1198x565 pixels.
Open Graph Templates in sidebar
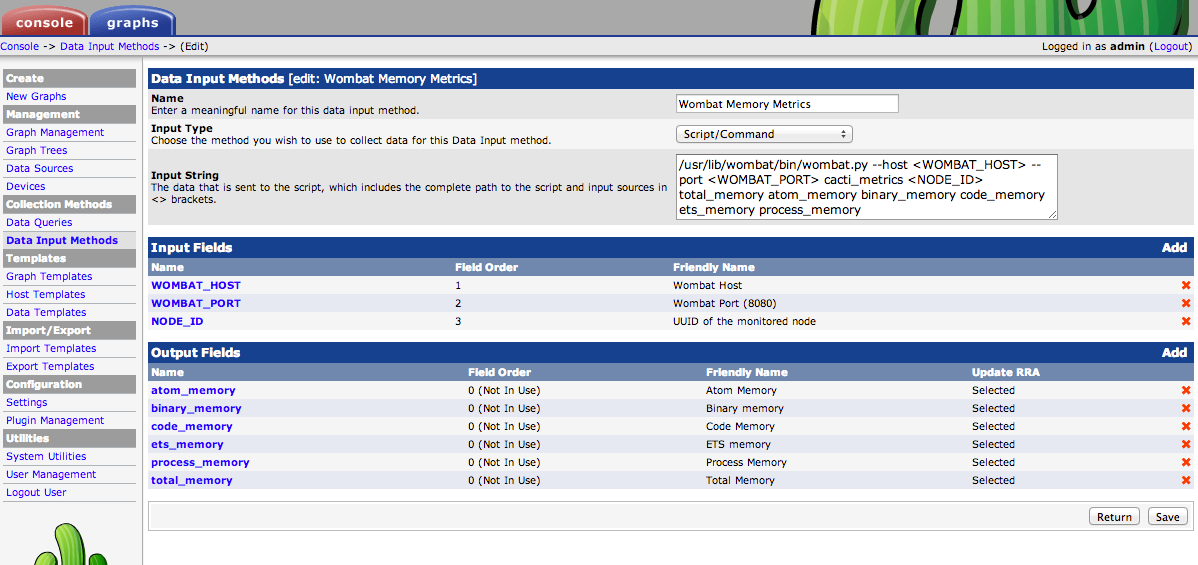[49, 276]
